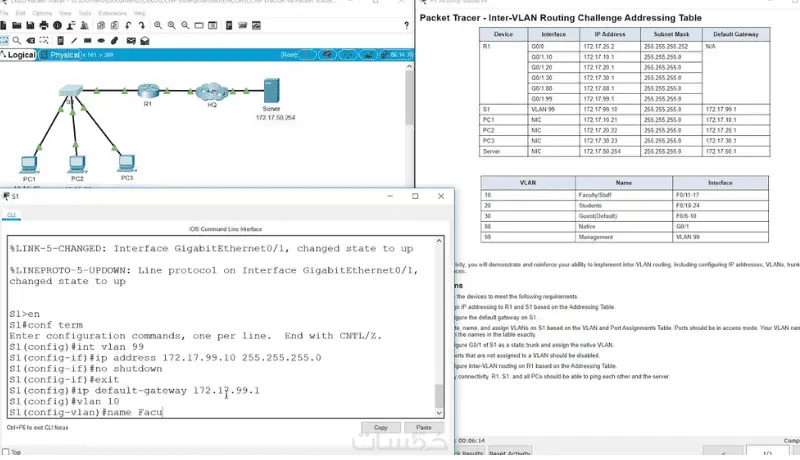Select the Draw Rectangle tool
The width and height of the screenshot is (800, 460).
click(88, 40)
